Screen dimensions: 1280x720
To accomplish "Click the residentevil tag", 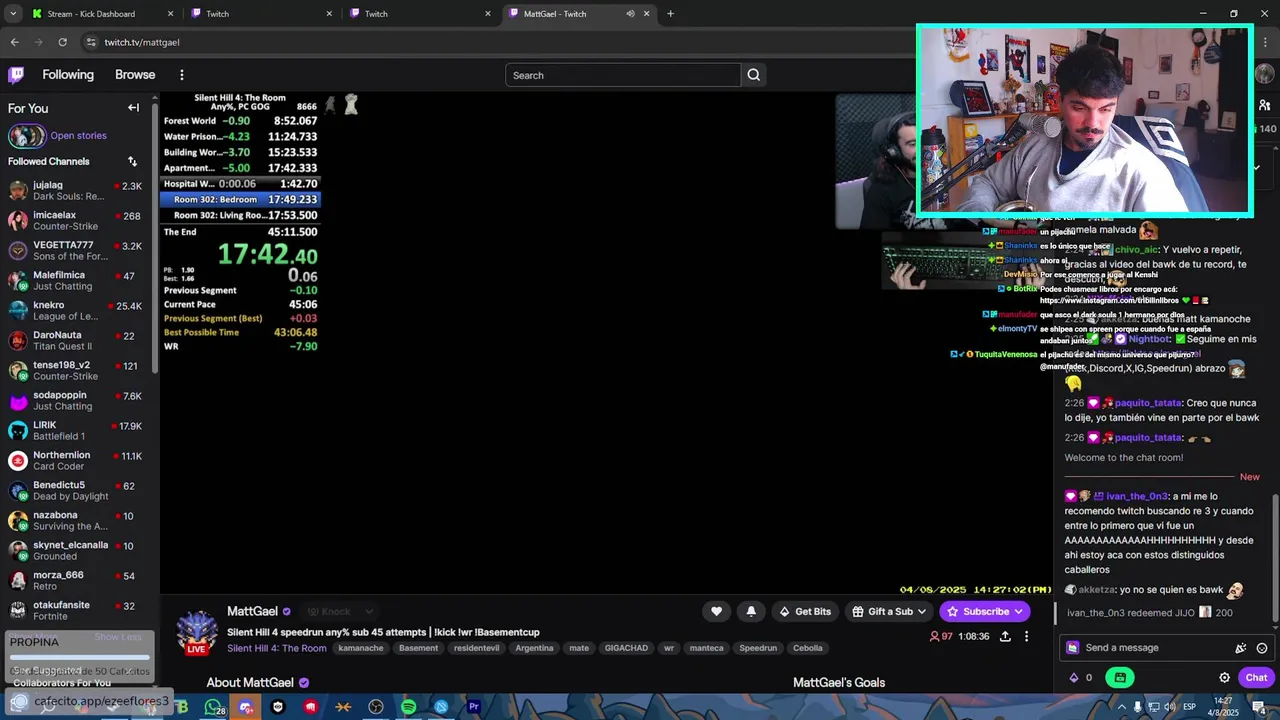I will 476,648.
